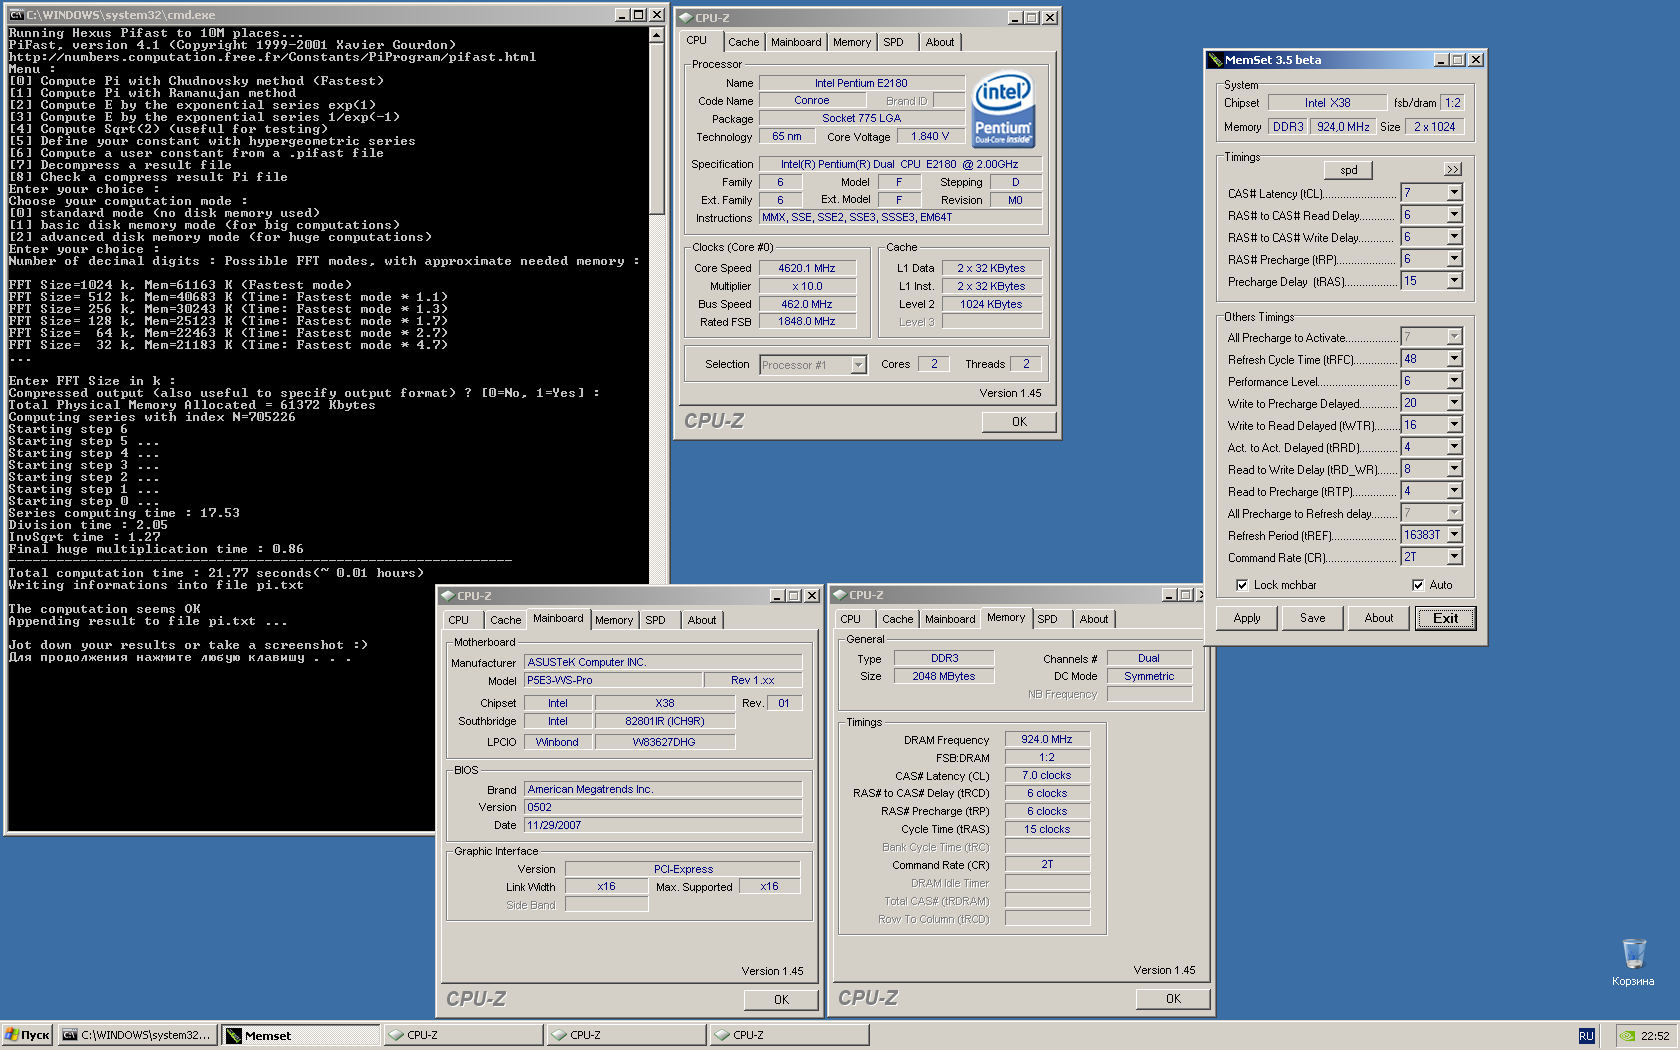Screen dimensions: 1680x1050
Task: Click the system clock showing 22:52
Action: (1655, 1036)
